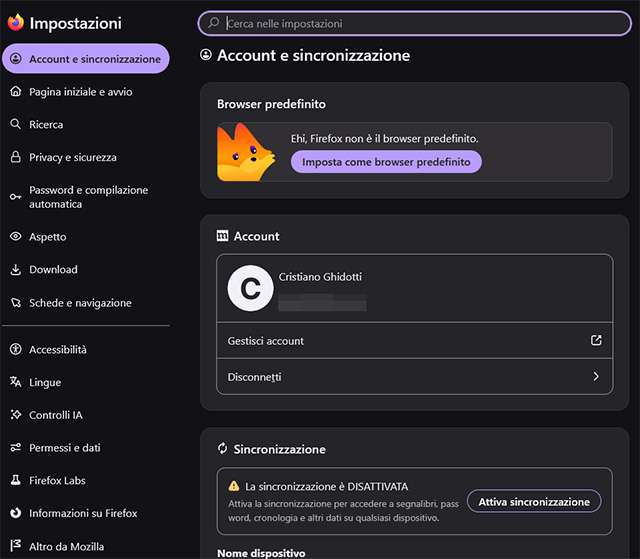Click the Nome dispositivo label

point(261,553)
